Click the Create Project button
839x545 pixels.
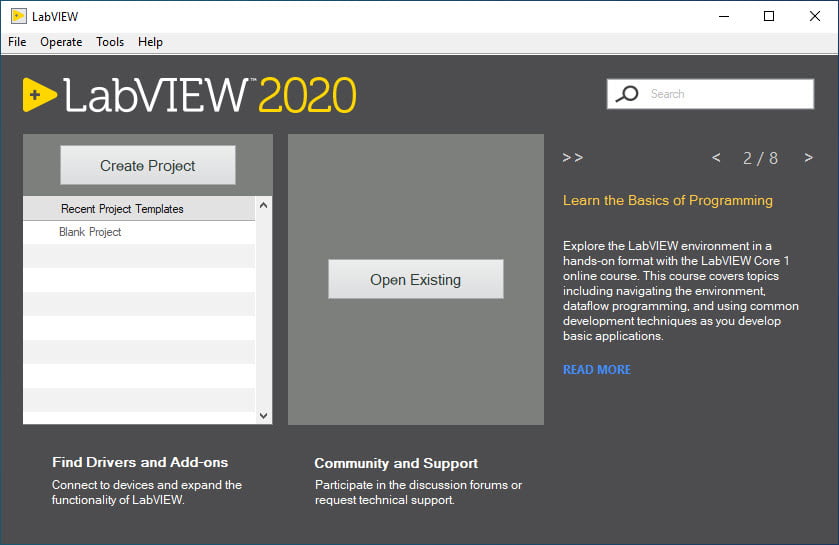click(148, 165)
